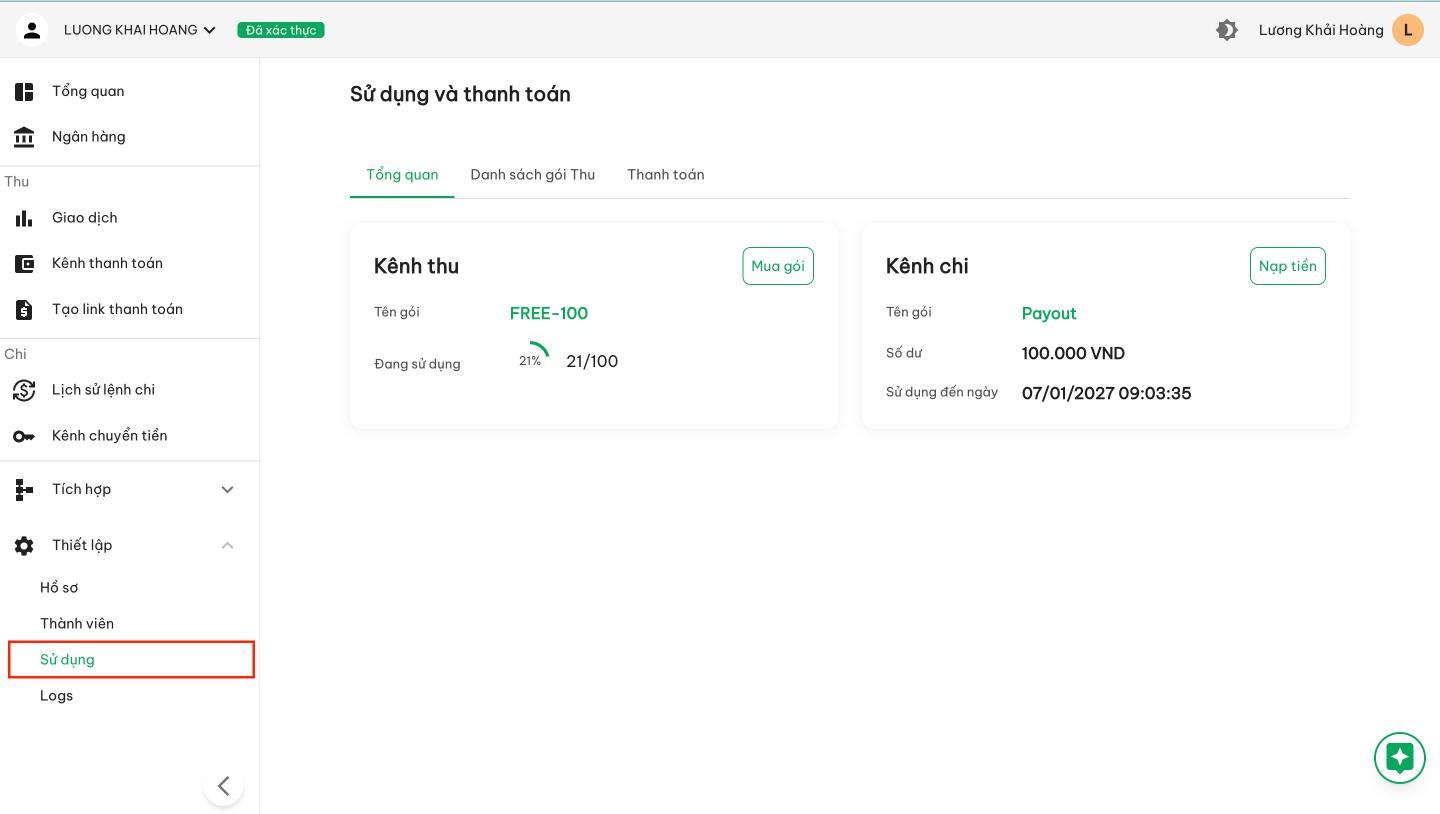Click the Giao dịch bar chart icon
The height and width of the screenshot is (814, 1440).
pyautogui.click(x=24, y=218)
